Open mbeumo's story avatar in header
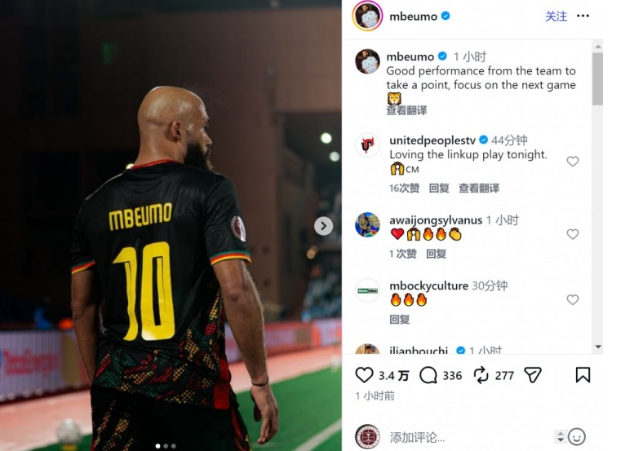This screenshot has height=451, width=622. pos(367,16)
